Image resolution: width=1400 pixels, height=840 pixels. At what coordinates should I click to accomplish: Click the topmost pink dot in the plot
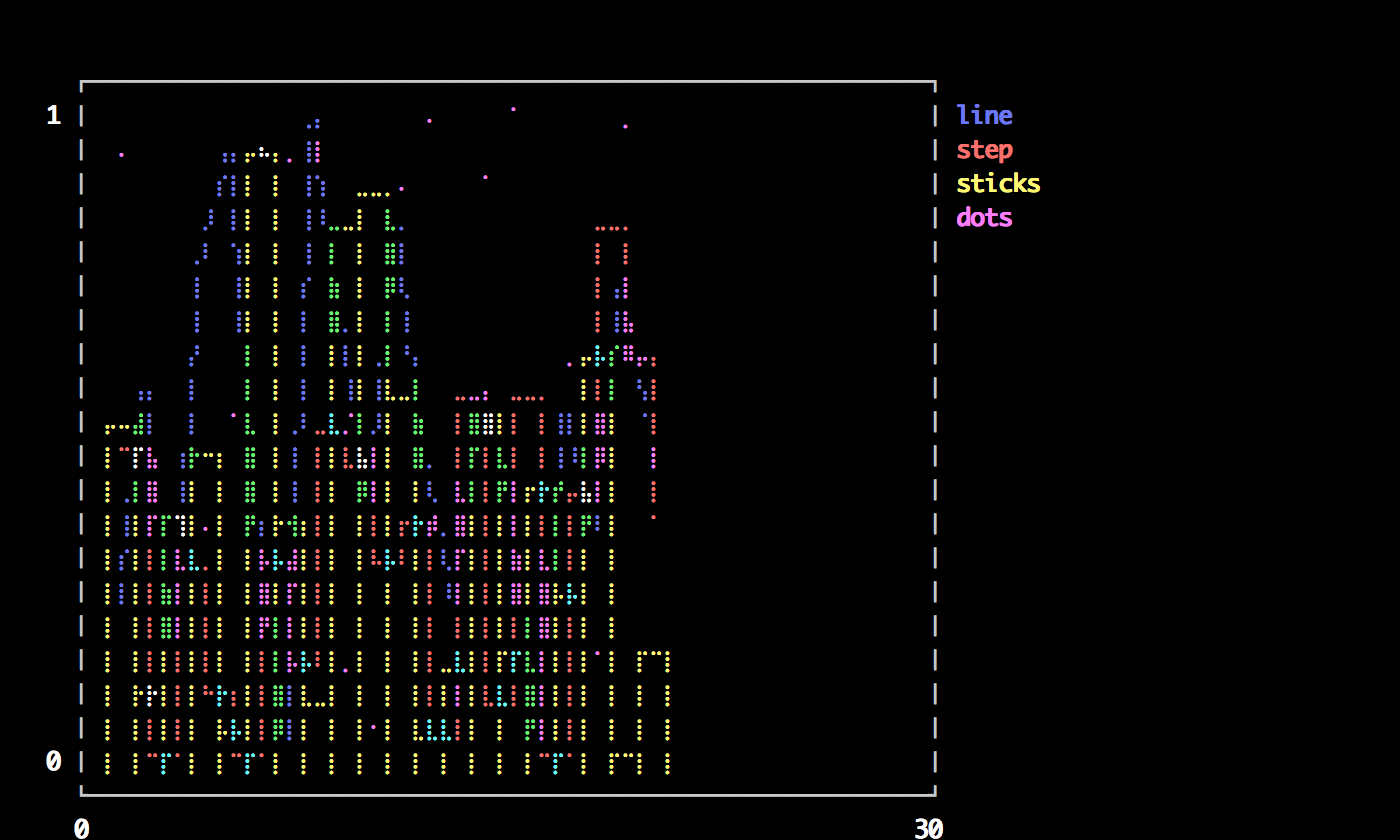513,109
